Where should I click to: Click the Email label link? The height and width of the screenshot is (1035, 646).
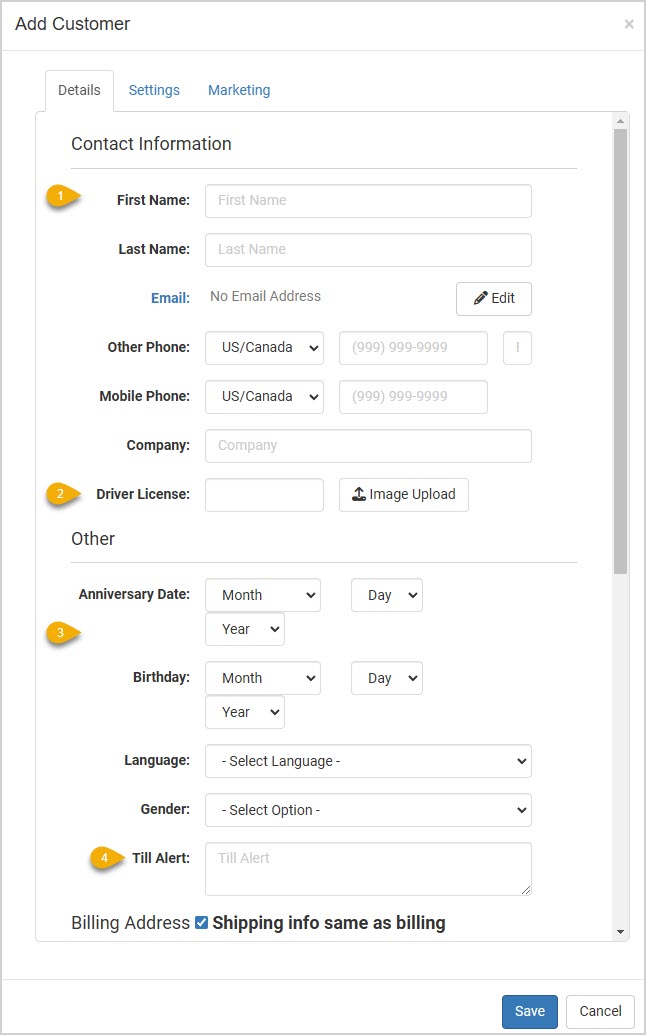170,298
